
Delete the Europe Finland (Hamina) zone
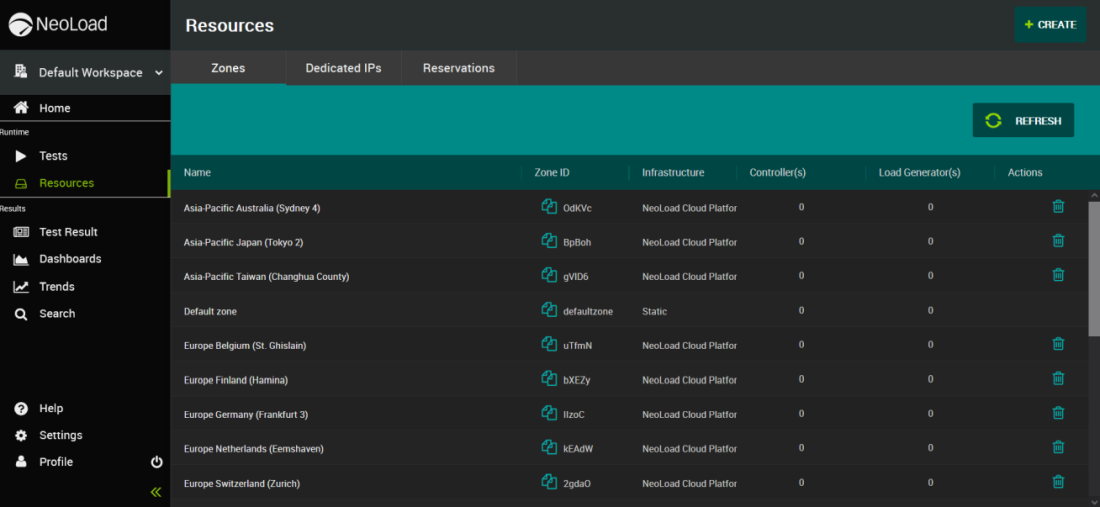point(1058,379)
